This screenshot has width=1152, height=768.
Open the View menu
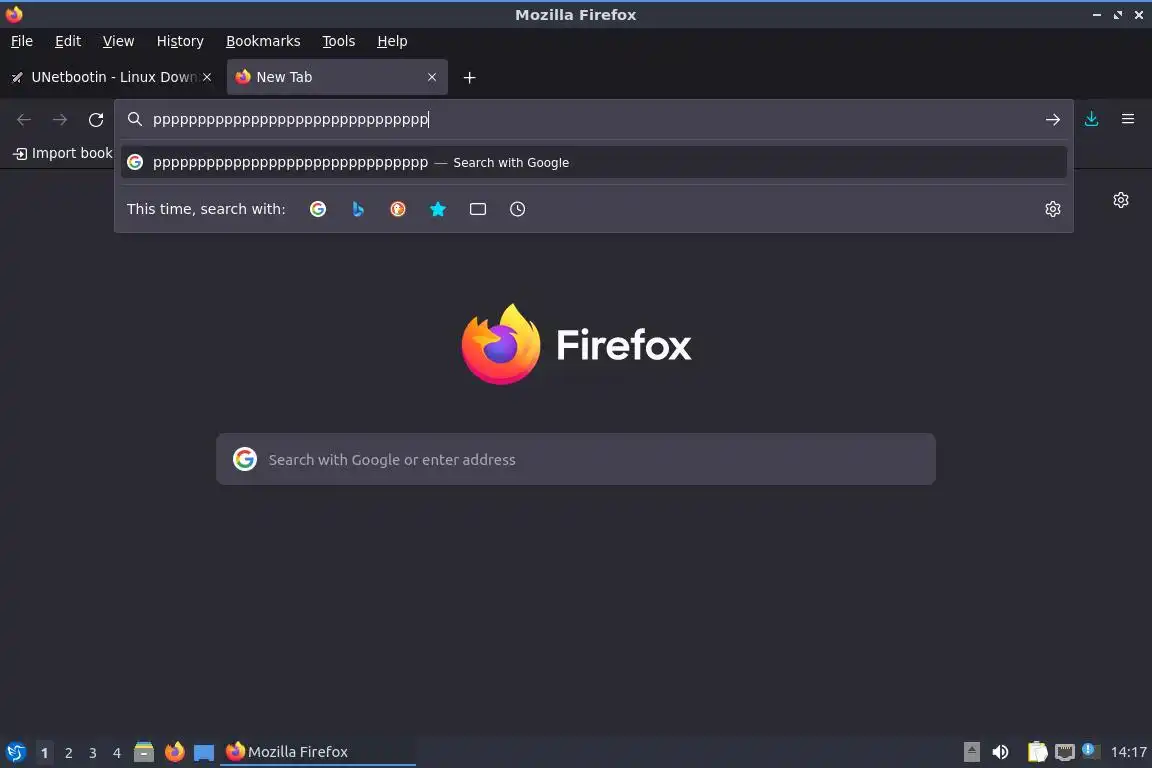pos(118,41)
